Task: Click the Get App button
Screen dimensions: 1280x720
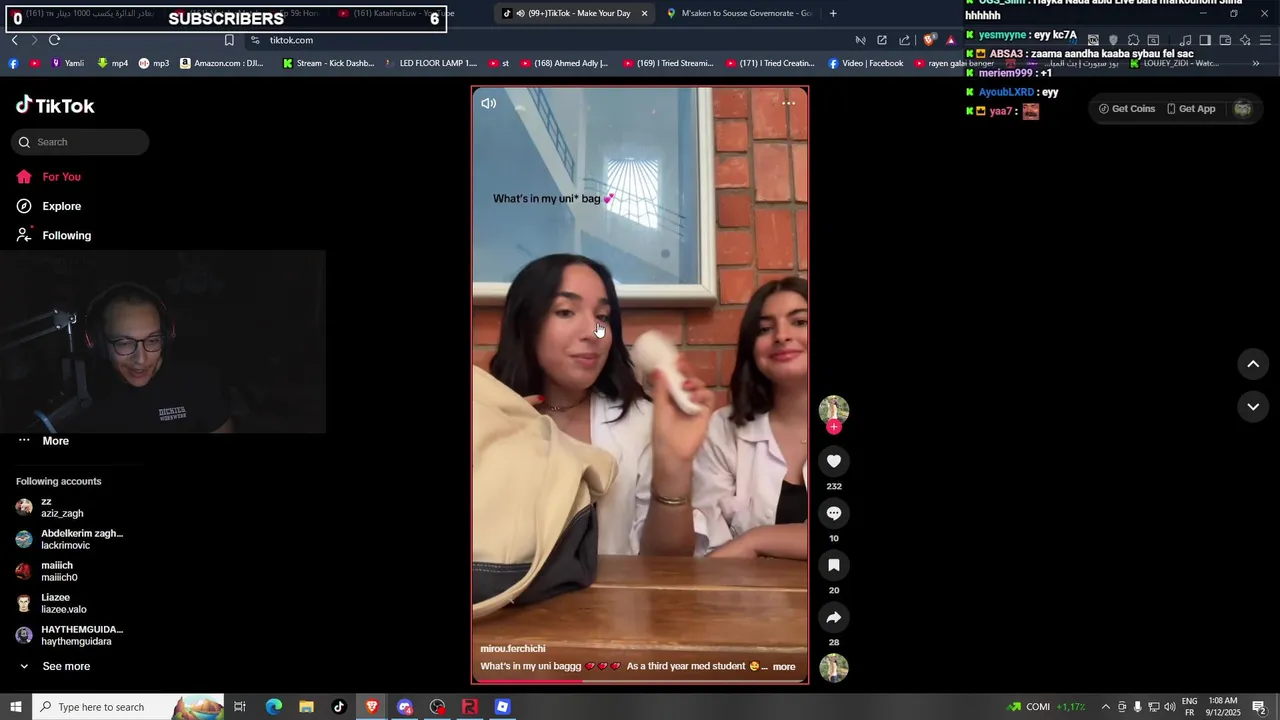Action: pyautogui.click(x=1191, y=109)
